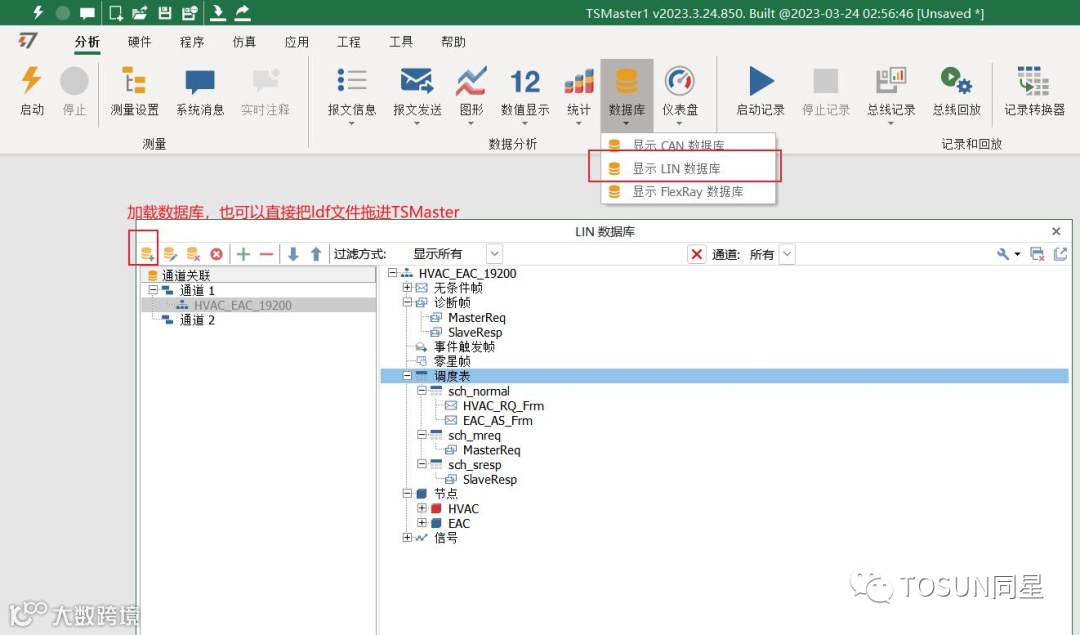
Task: Click load database icon in LIN panel
Action: pyautogui.click(x=147, y=254)
